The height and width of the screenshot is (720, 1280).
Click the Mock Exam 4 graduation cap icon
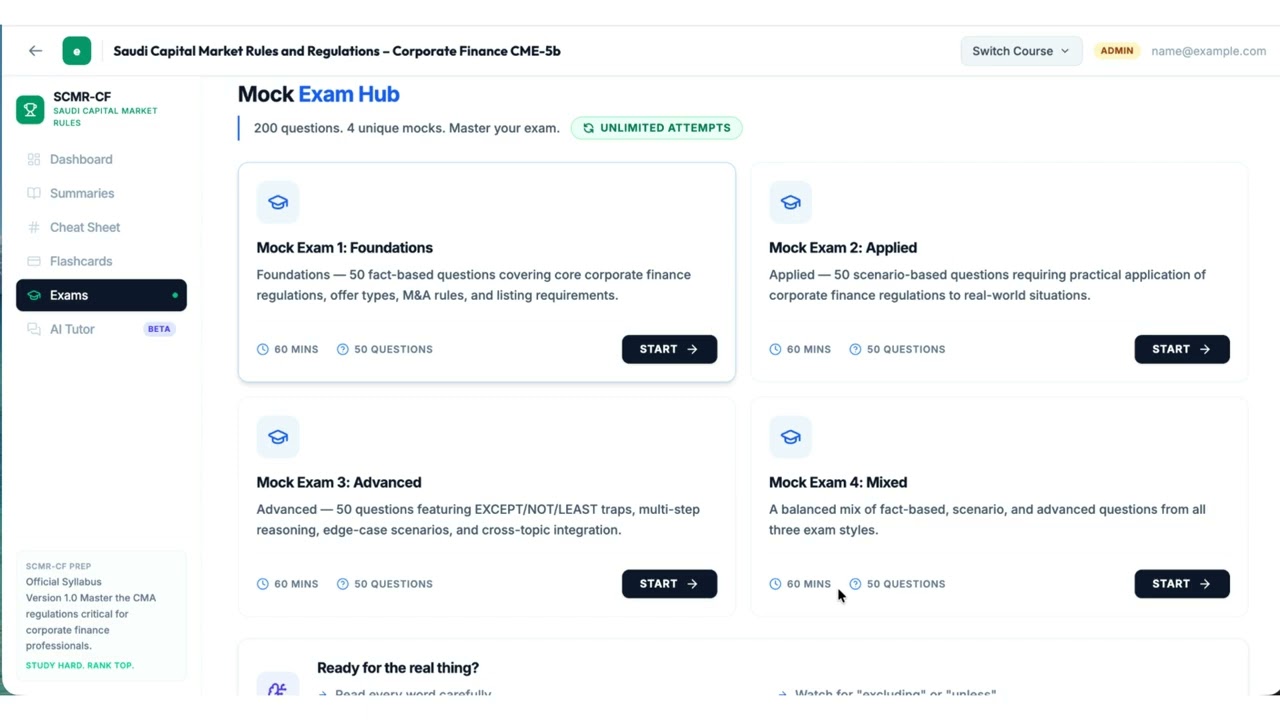pyautogui.click(x=790, y=437)
